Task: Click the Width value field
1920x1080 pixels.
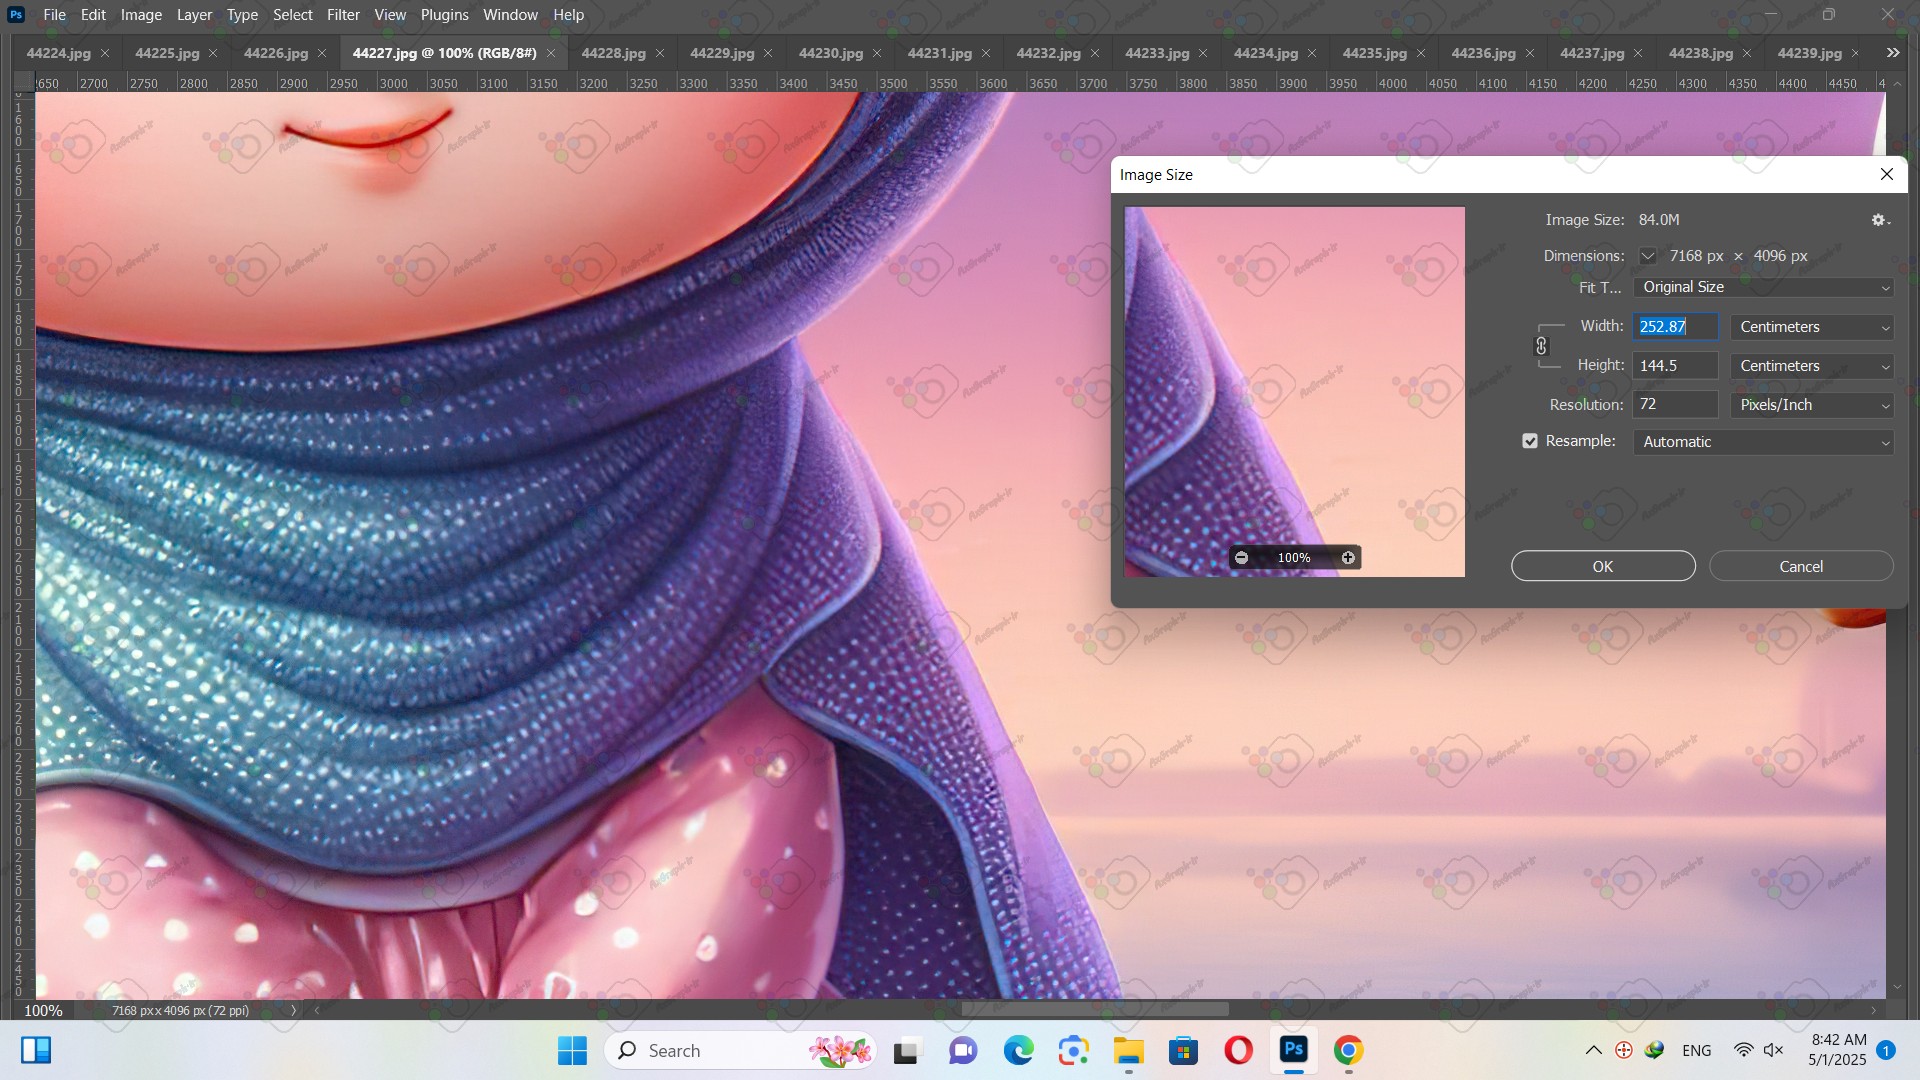Action: click(x=1676, y=327)
